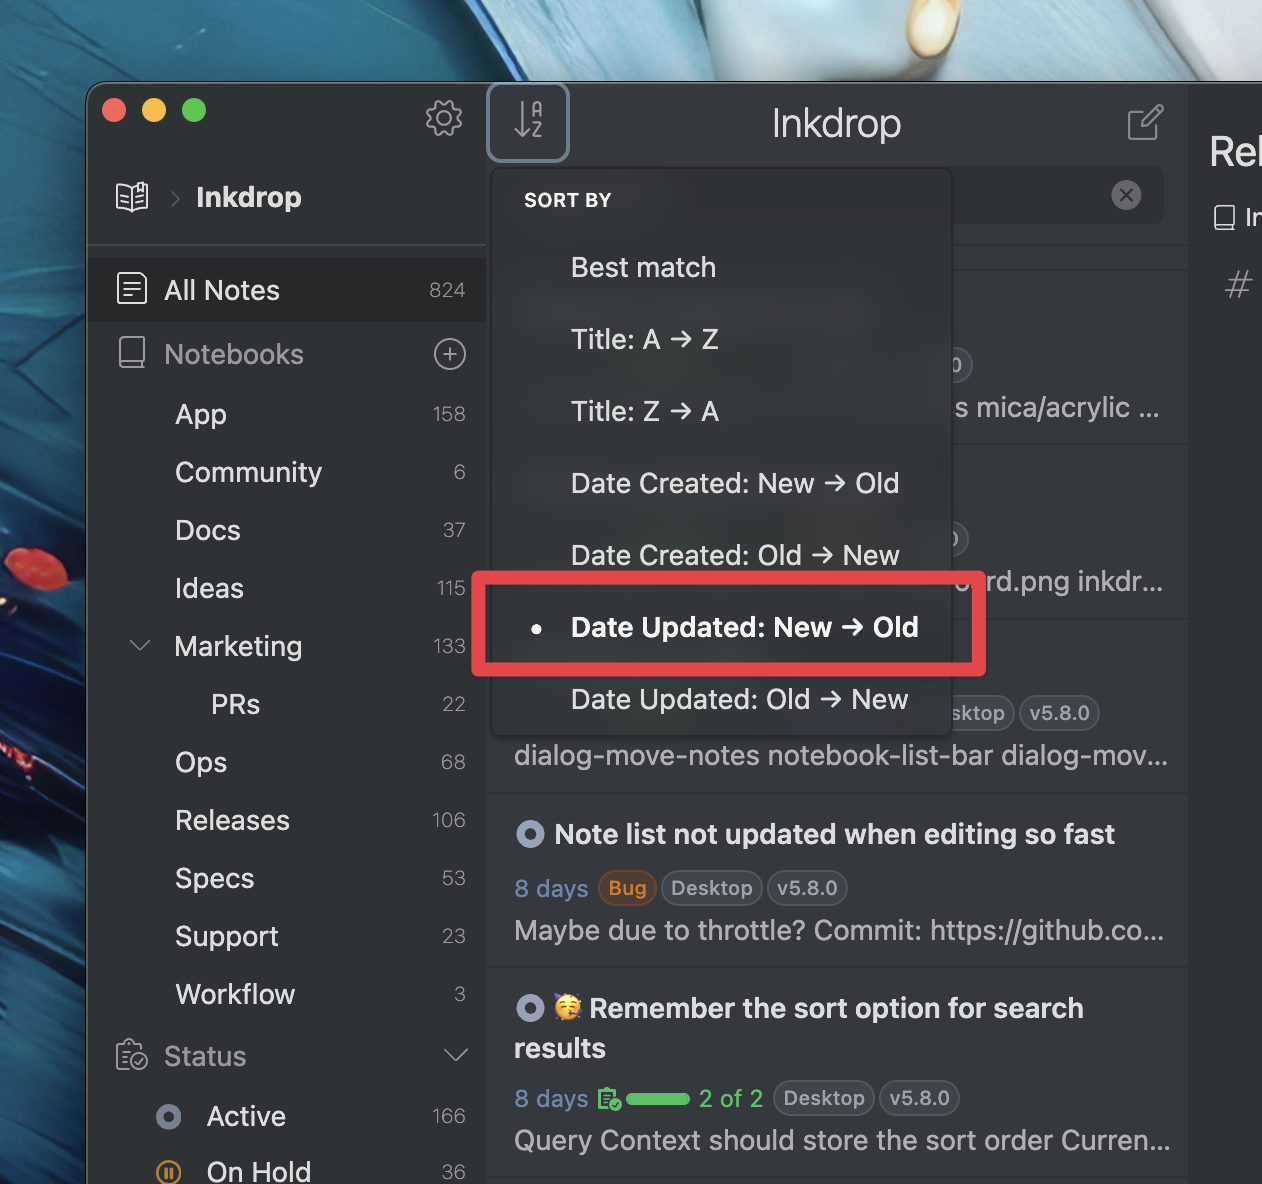Screen dimensions: 1262x1184
Task: Open the All Notes list
Action: [222, 290]
